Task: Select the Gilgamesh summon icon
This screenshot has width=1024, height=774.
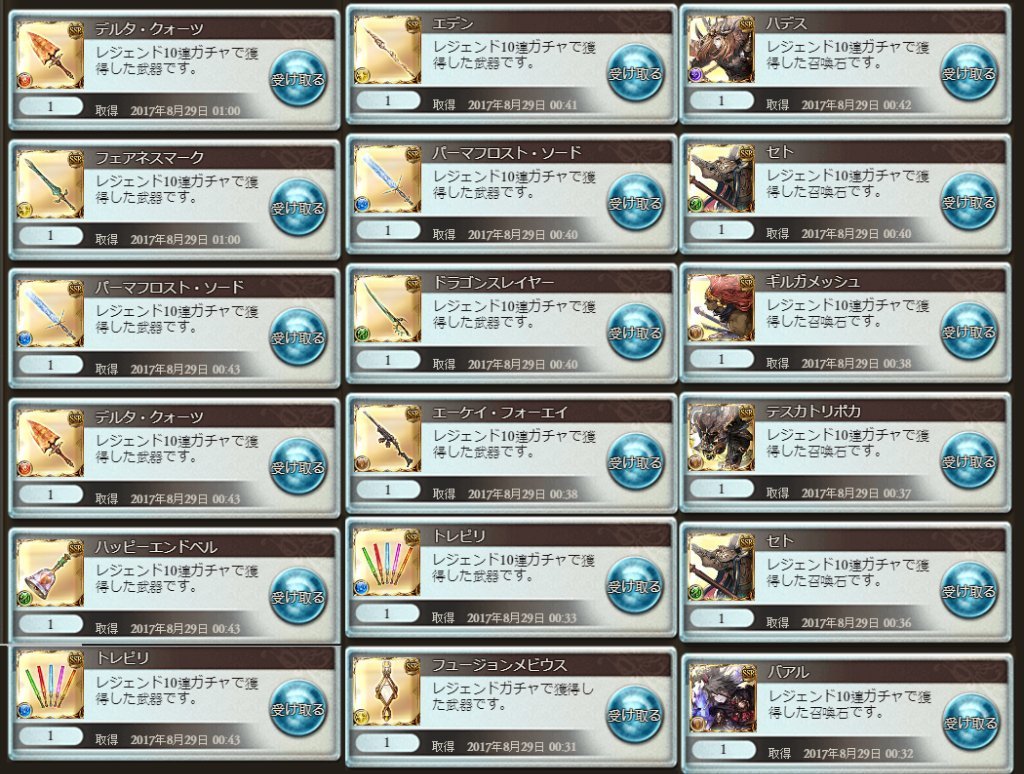Action: [721, 308]
